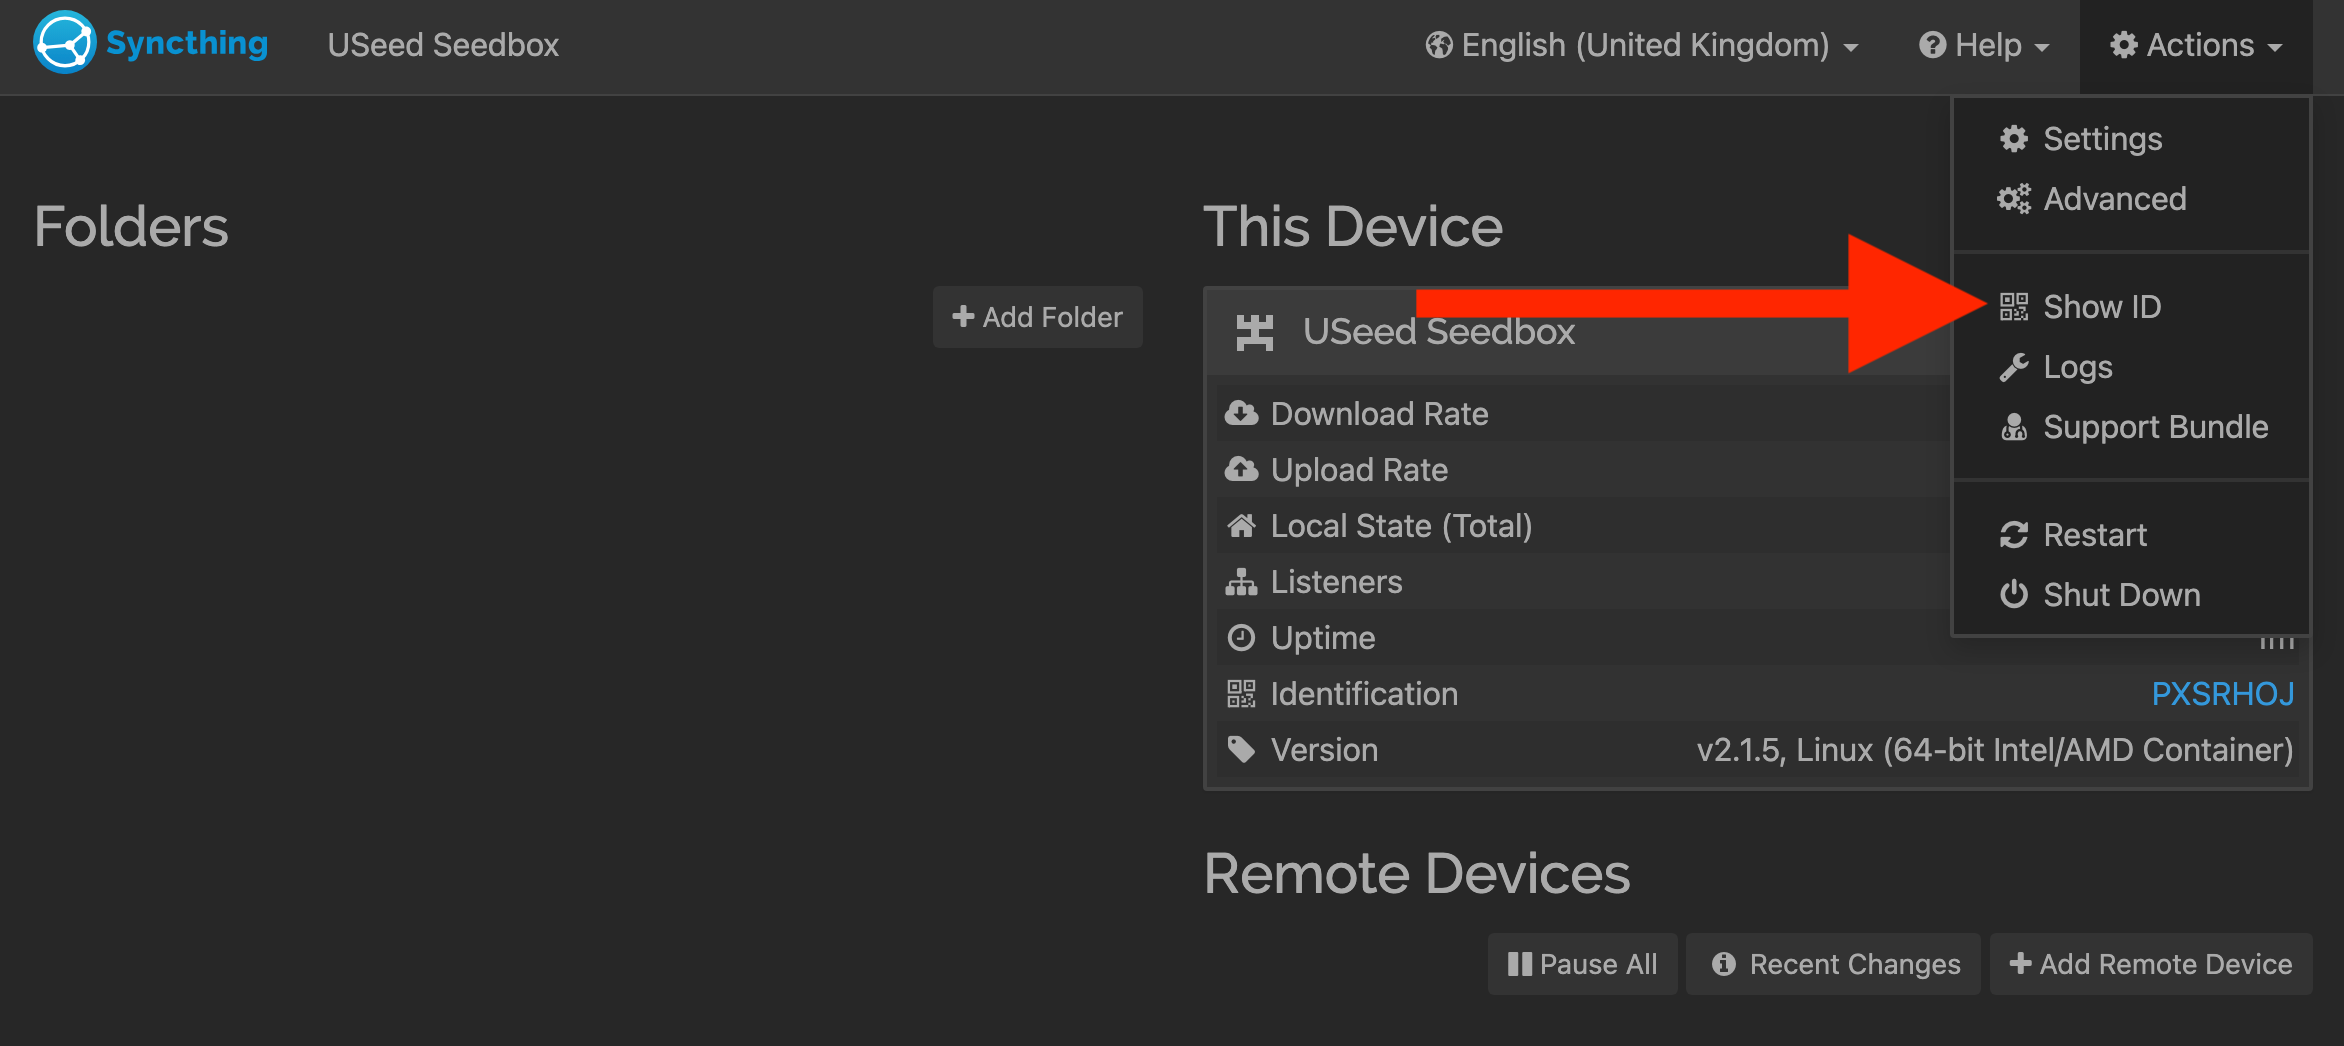Click the Support Bundle icon
Viewport: 2344px width, 1046px height.
[x=2014, y=427]
